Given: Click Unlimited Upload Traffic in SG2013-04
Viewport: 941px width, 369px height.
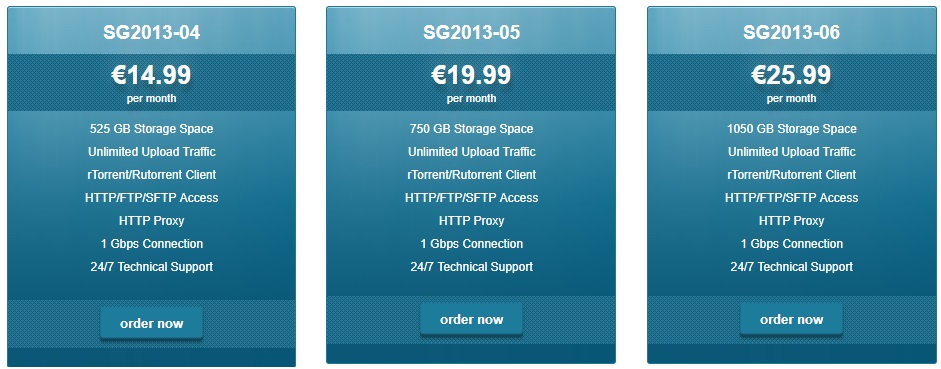Looking at the screenshot, I should pyautogui.click(x=151, y=152).
